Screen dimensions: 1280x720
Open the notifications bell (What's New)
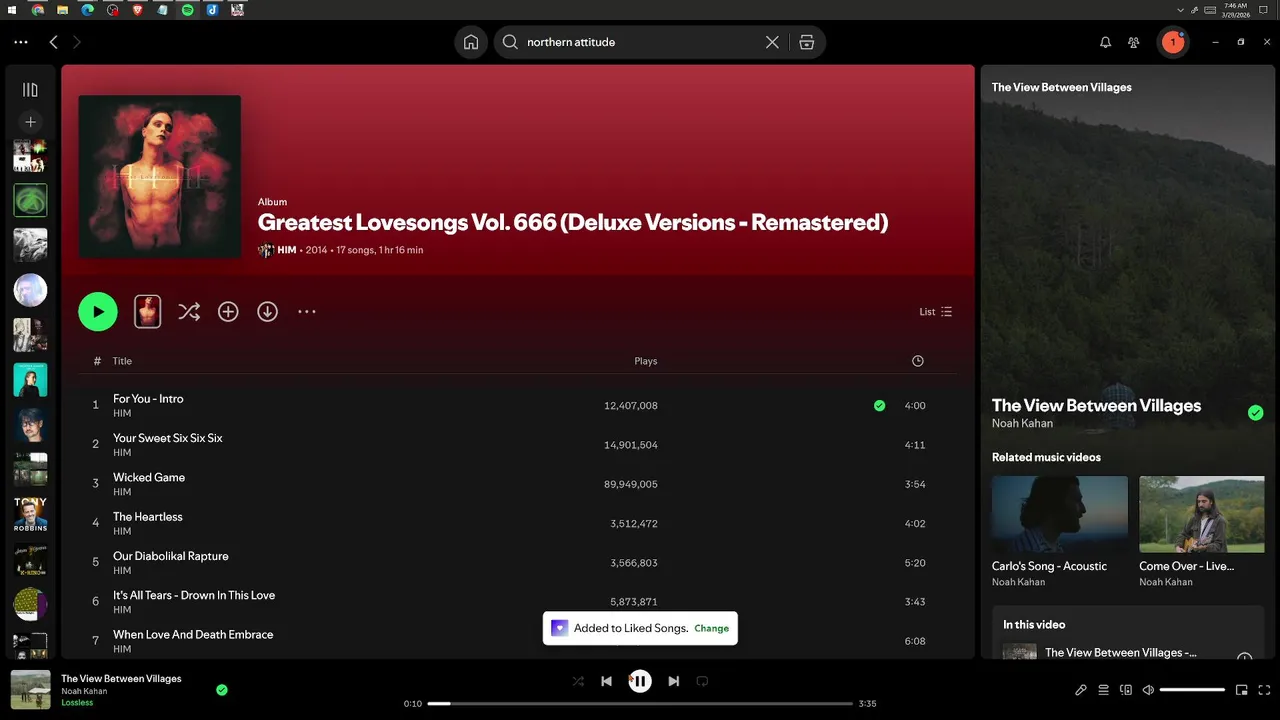point(1105,42)
